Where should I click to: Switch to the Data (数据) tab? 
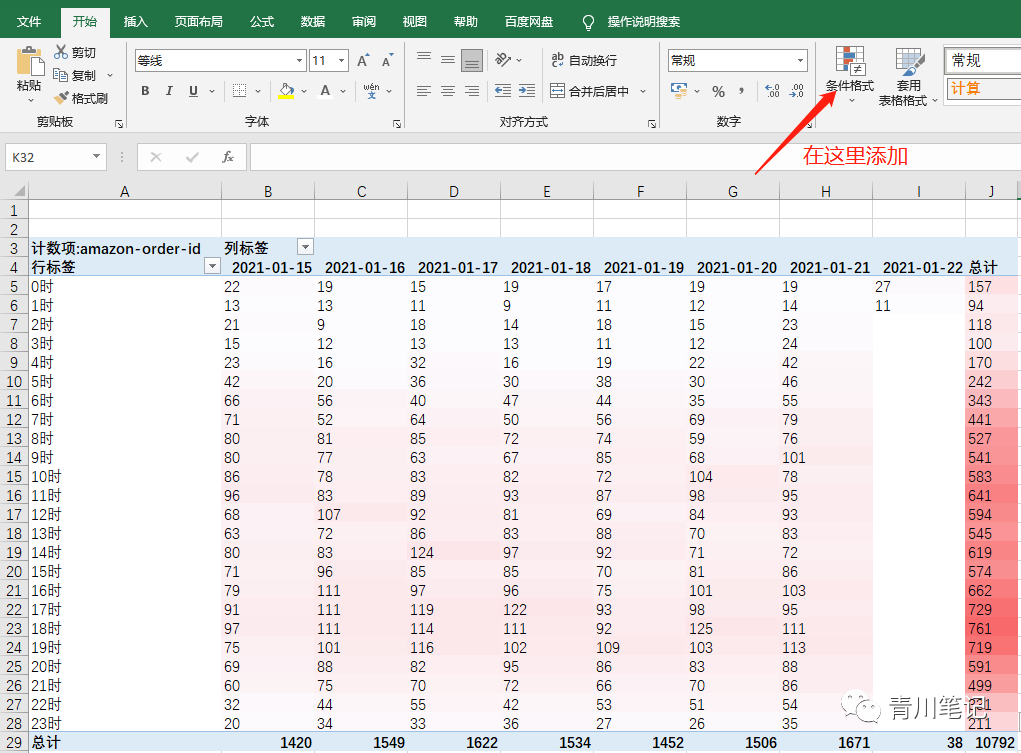[313, 21]
